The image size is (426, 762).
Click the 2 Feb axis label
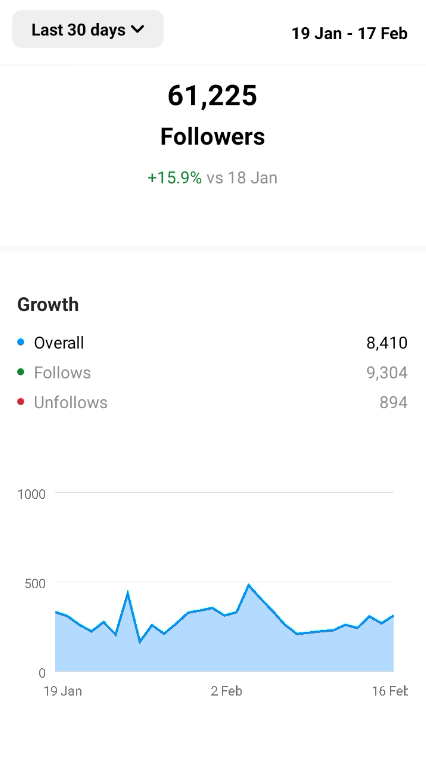[226, 691]
